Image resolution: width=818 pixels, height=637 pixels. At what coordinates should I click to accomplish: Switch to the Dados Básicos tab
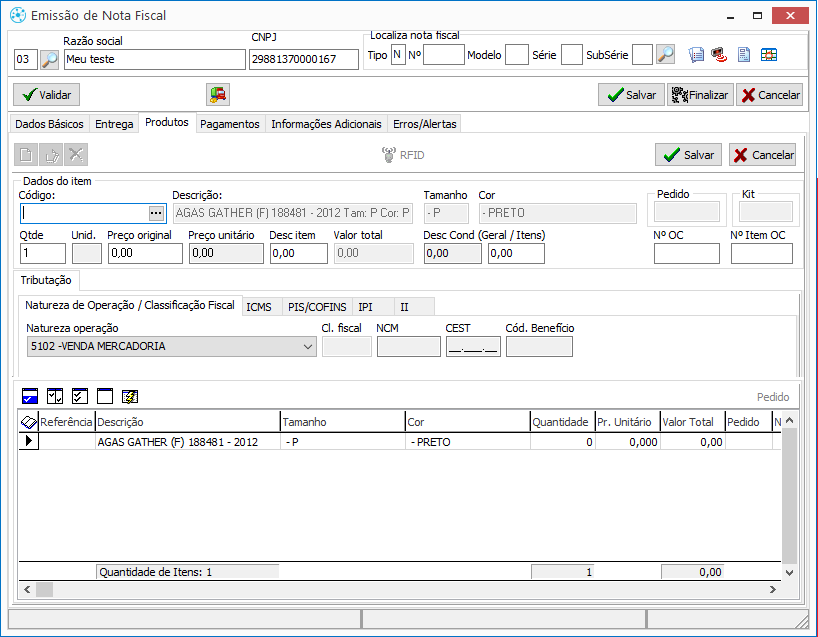pyautogui.click(x=49, y=124)
